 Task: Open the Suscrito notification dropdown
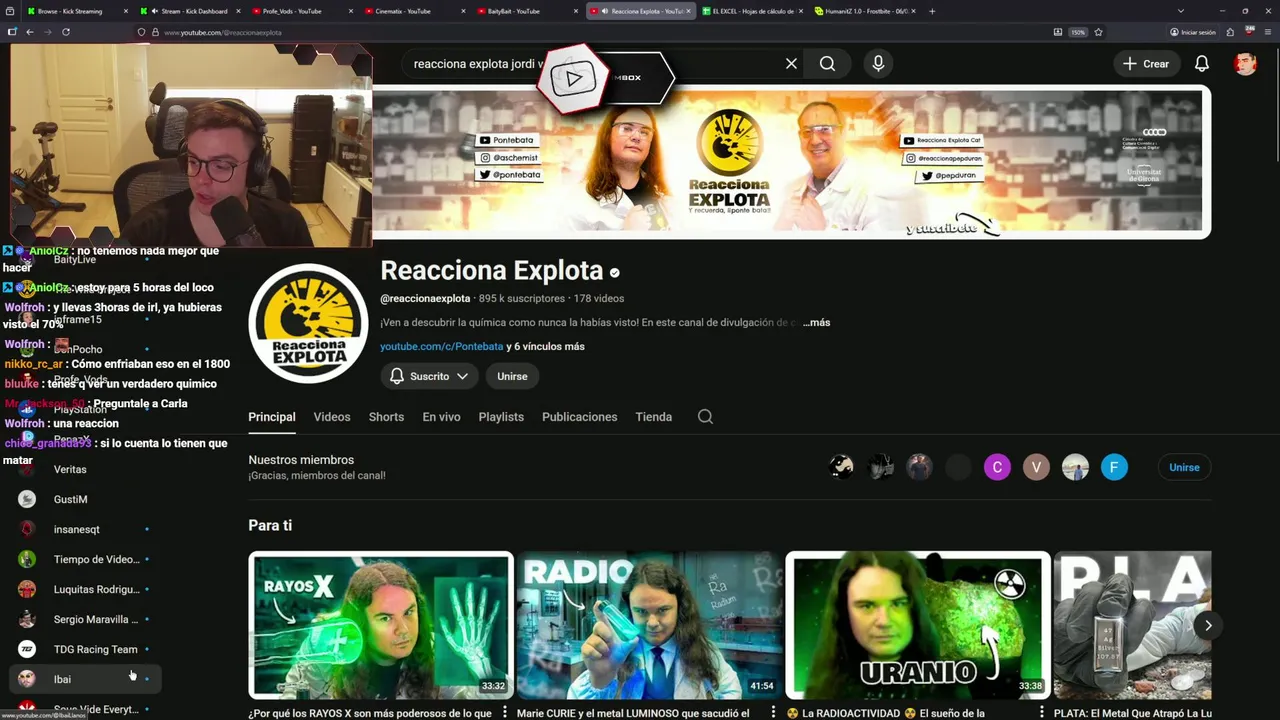click(429, 376)
